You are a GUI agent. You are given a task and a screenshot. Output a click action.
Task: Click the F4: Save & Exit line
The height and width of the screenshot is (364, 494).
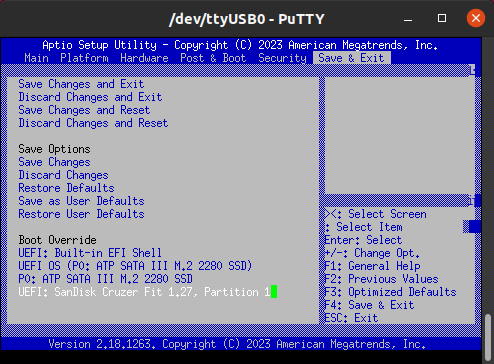coord(370,305)
